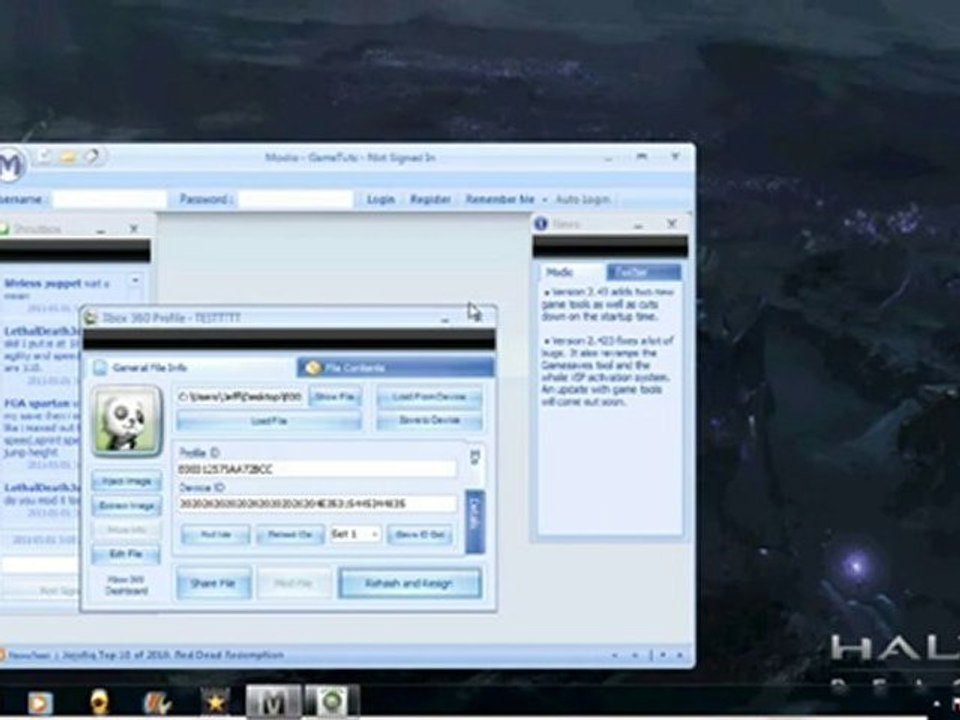Click the Profile ID text field
Screen dimensions: 960x720
[x=317, y=470]
